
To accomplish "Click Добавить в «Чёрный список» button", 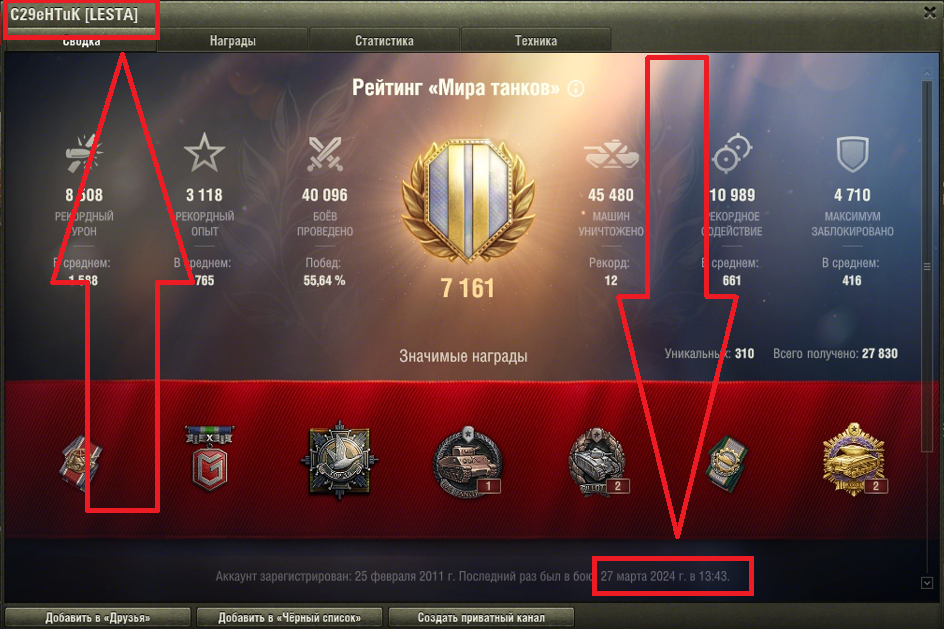I will (290, 618).
